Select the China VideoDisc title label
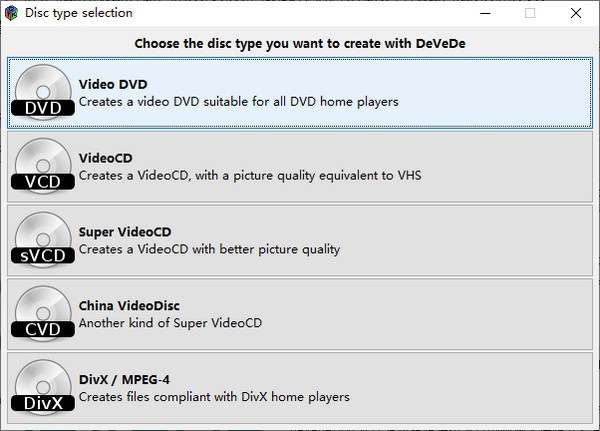The width and height of the screenshot is (600, 431). [x=129, y=306]
